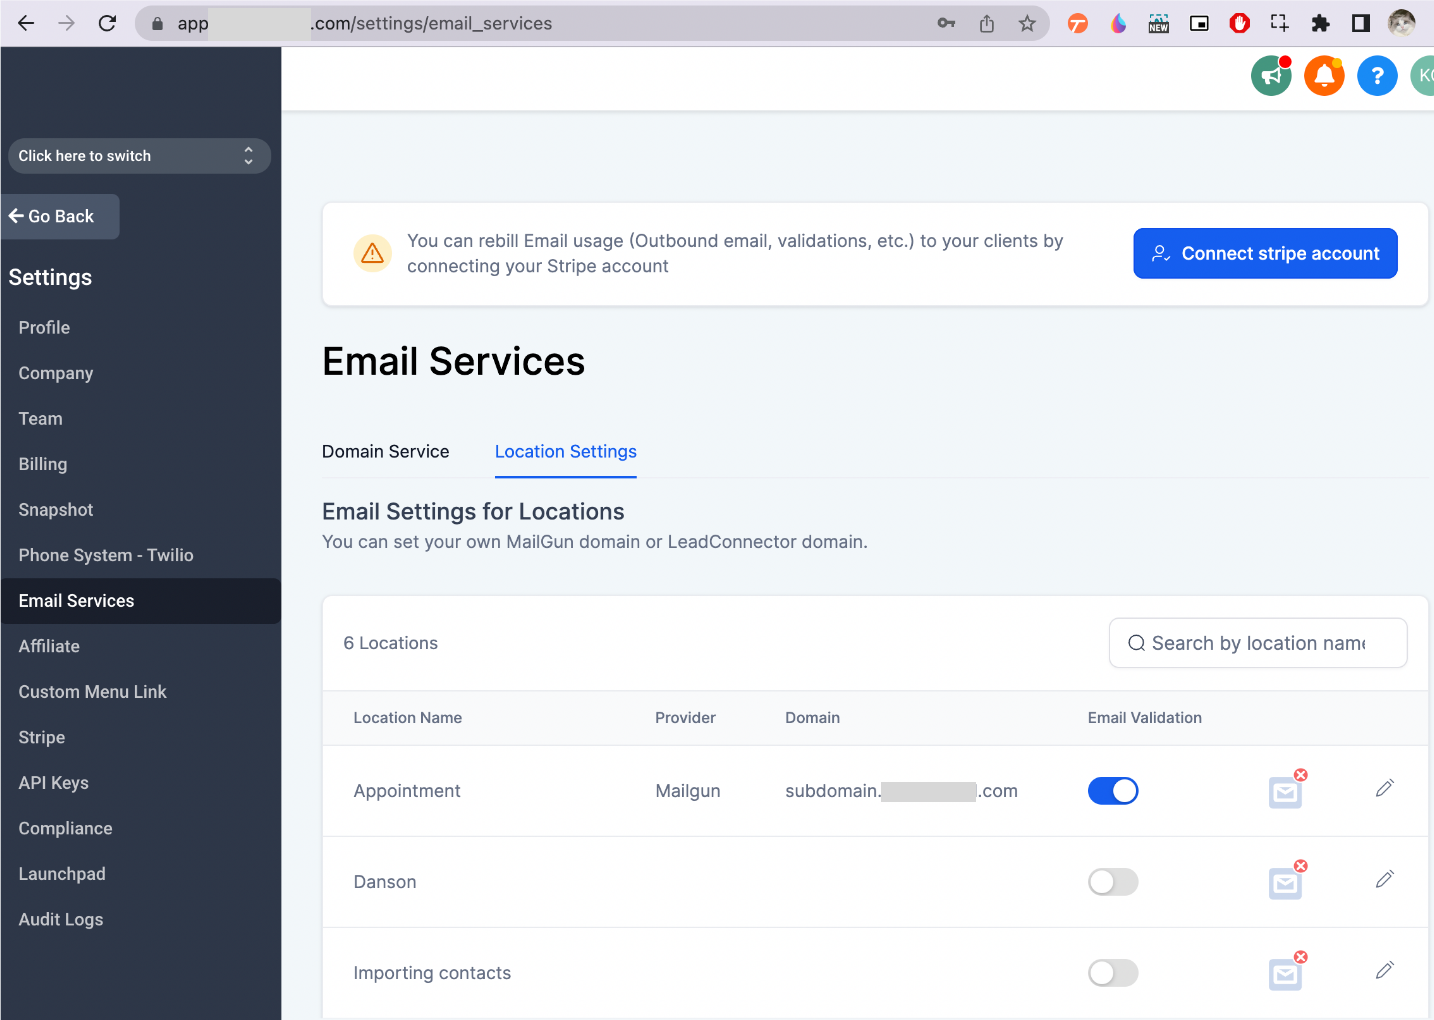Click the browser forward arrow
The width and height of the screenshot is (1434, 1020).
point(67,23)
